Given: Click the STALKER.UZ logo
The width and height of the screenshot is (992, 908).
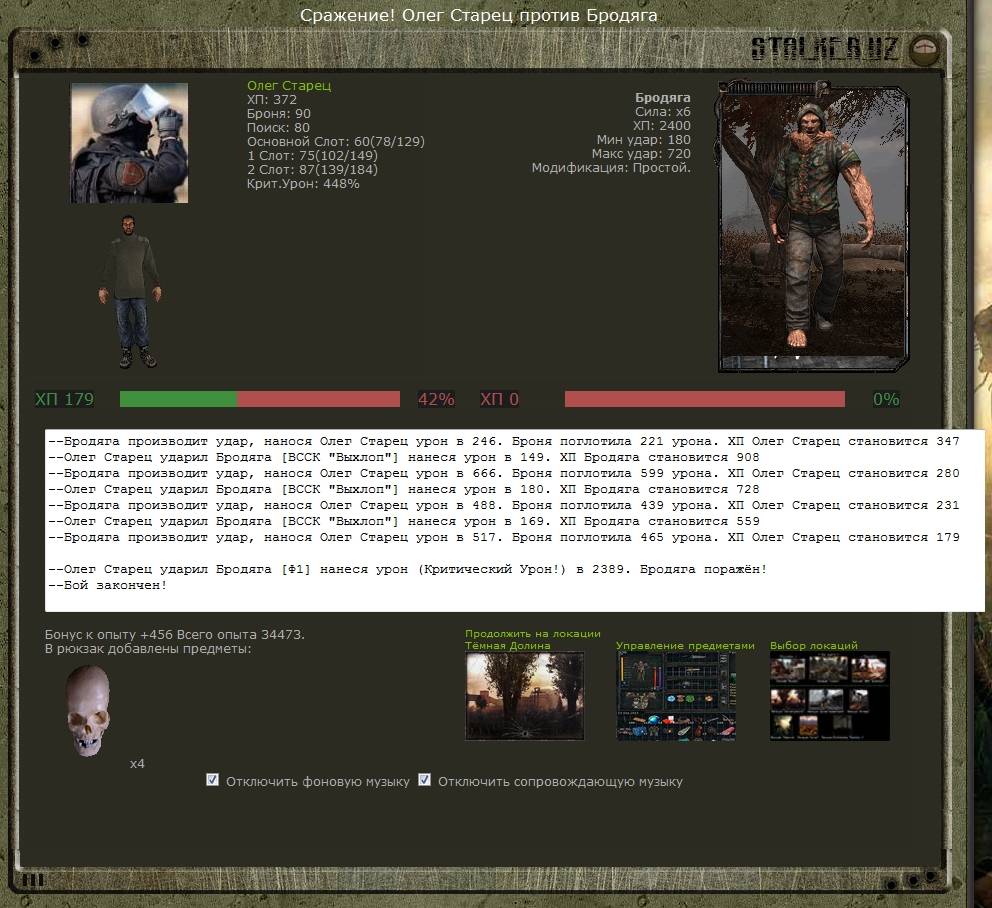Looking at the screenshot, I should 825,49.
